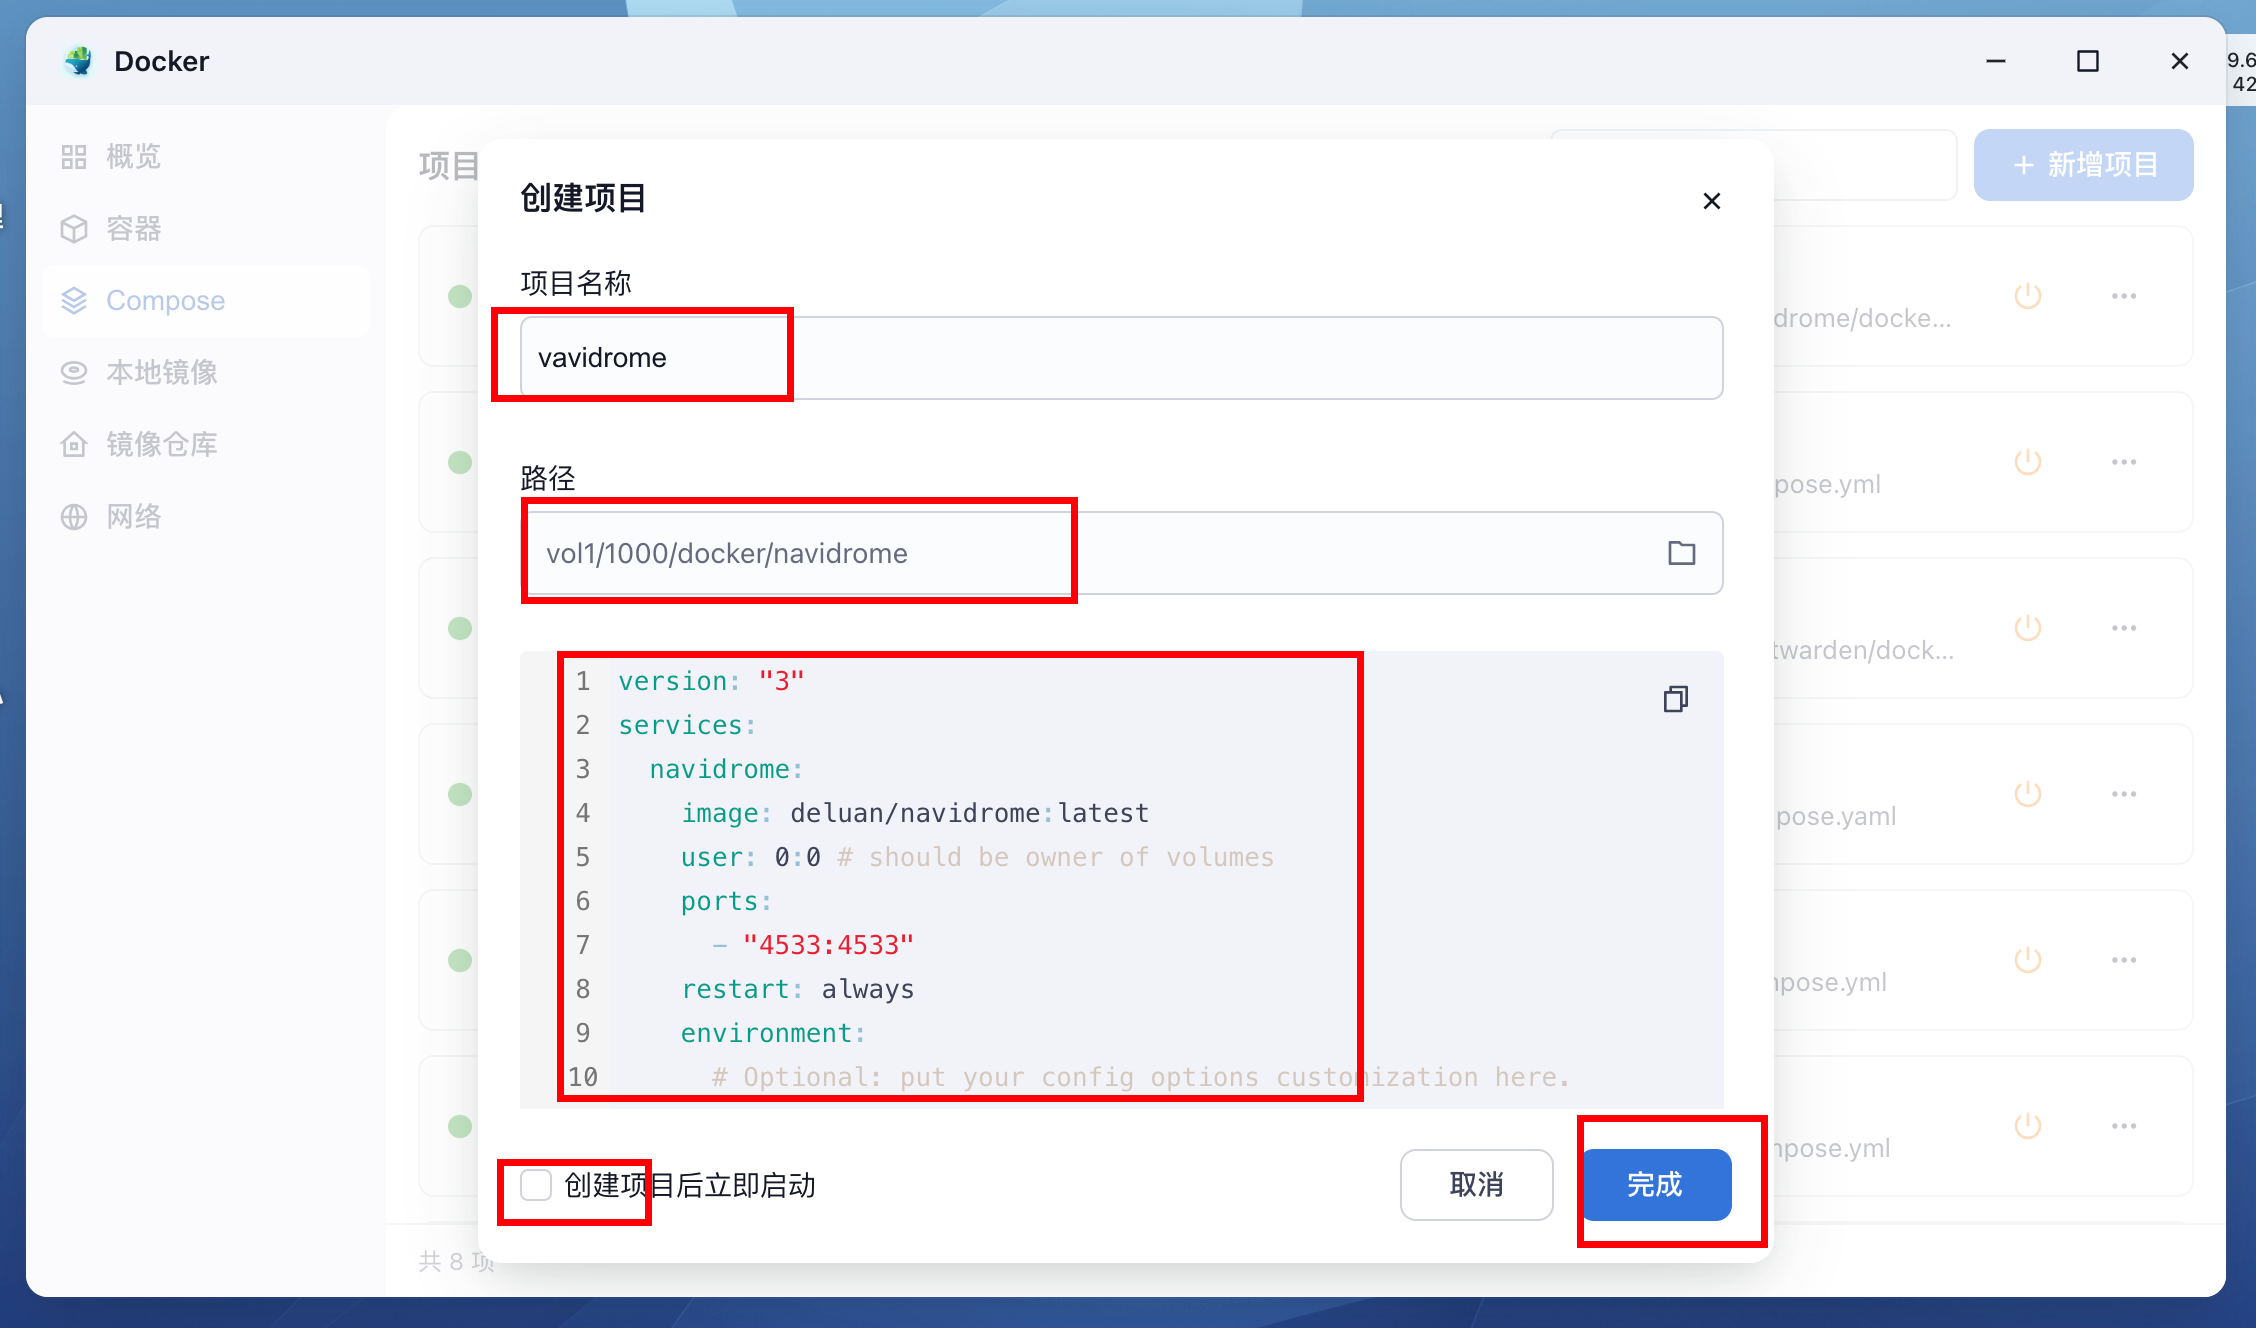Click the user: 0:0 line
Screen dimensions: 2256x1328
coord(977,857)
